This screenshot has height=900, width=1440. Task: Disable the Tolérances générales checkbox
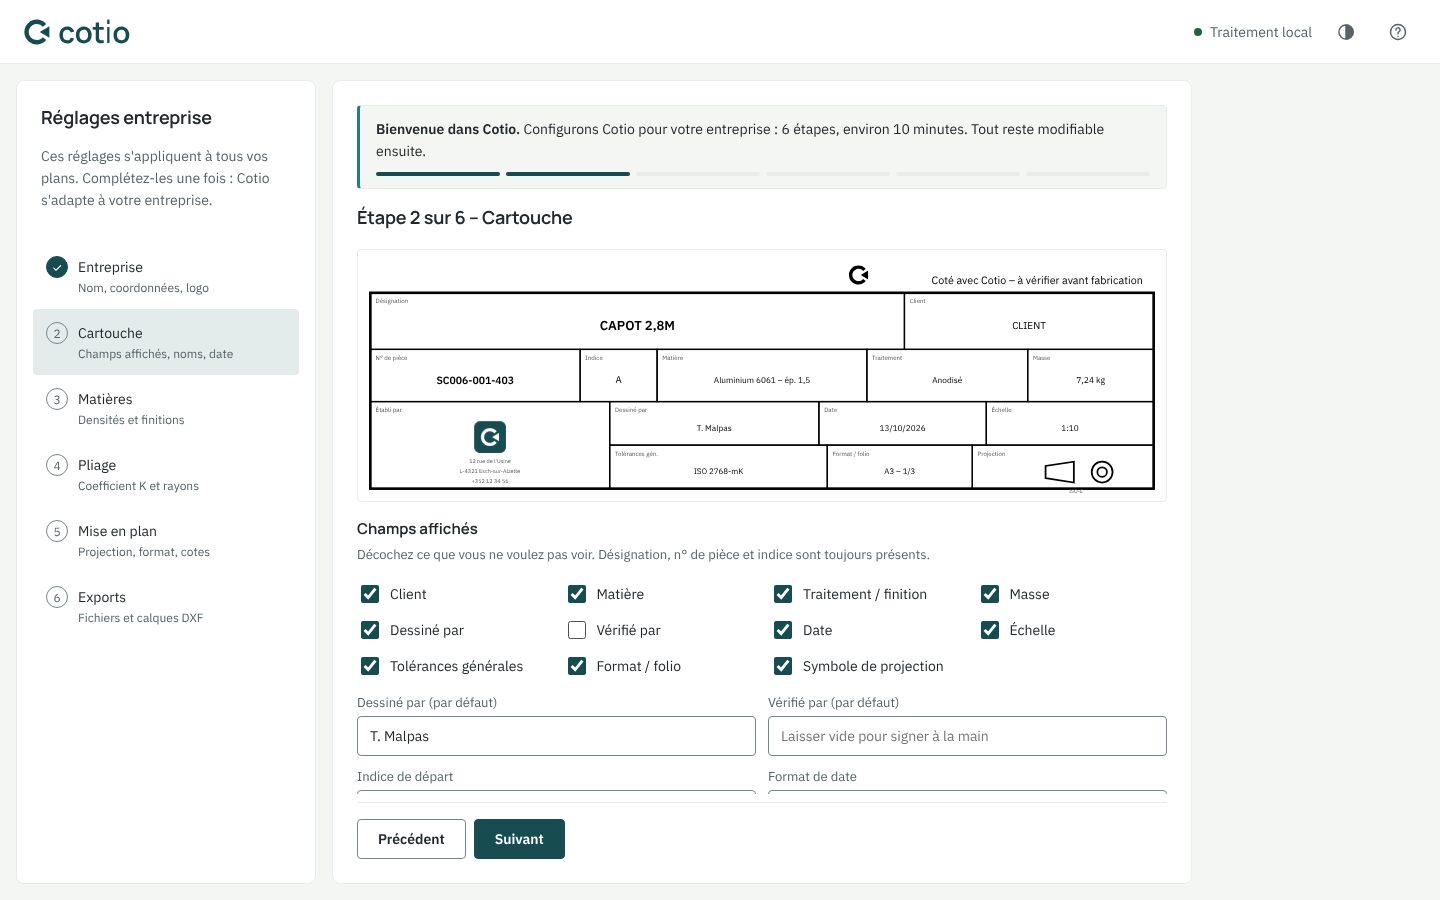pyautogui.click(x=370, y=666)
